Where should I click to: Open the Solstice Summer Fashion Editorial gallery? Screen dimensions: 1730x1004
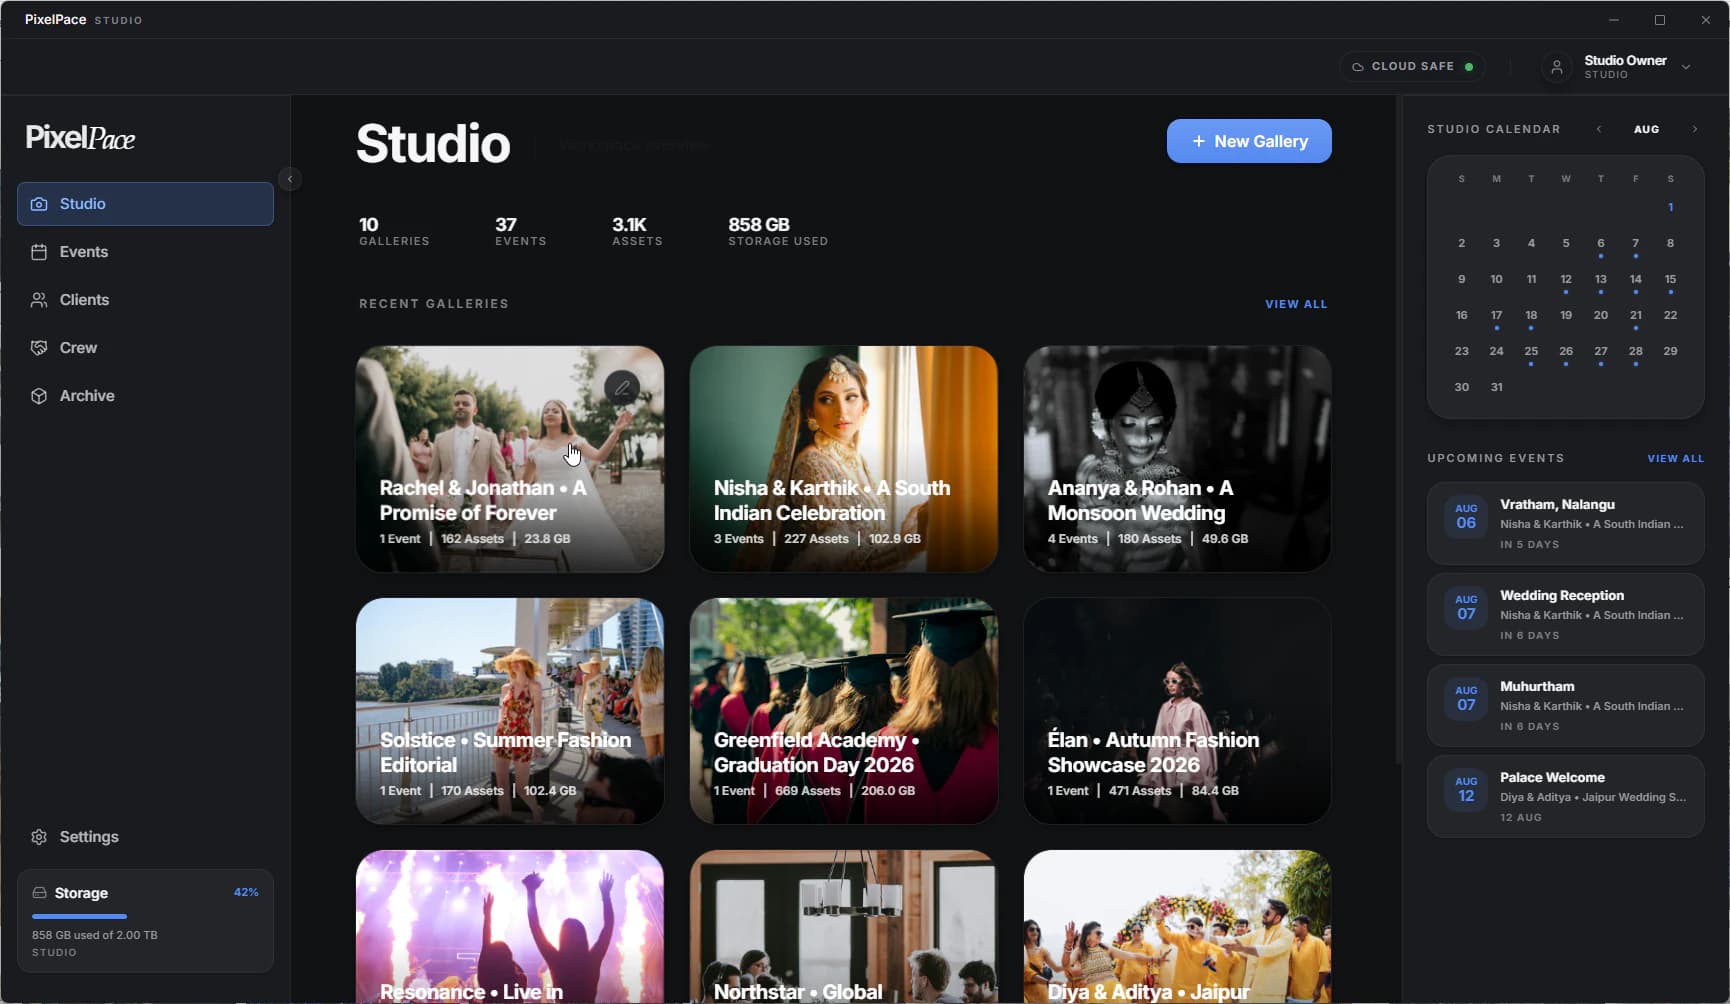click(510, 711)
